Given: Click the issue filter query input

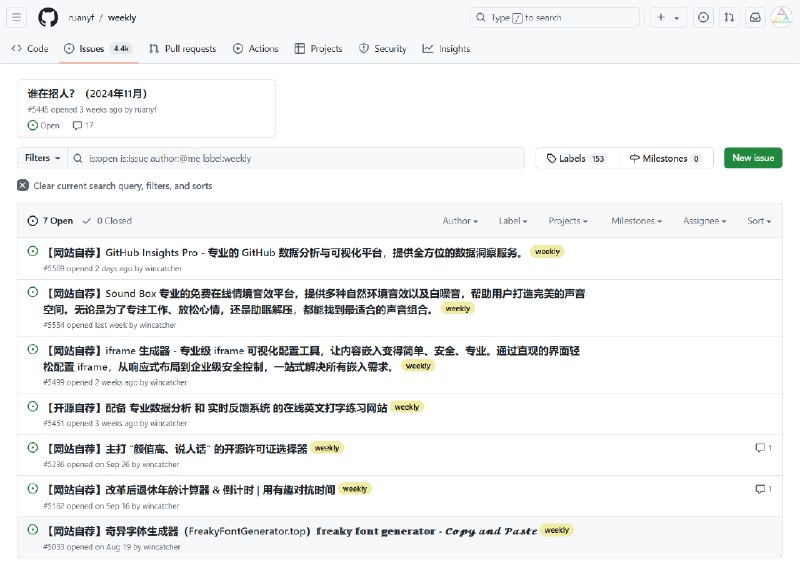Looking at the screenshot, I should (x=296, y=158).
